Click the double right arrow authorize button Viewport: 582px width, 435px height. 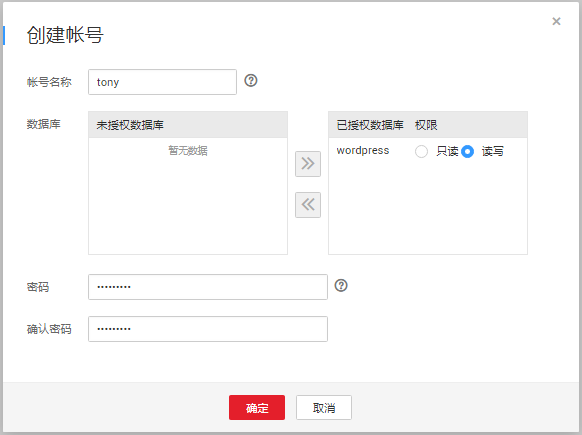308,164
